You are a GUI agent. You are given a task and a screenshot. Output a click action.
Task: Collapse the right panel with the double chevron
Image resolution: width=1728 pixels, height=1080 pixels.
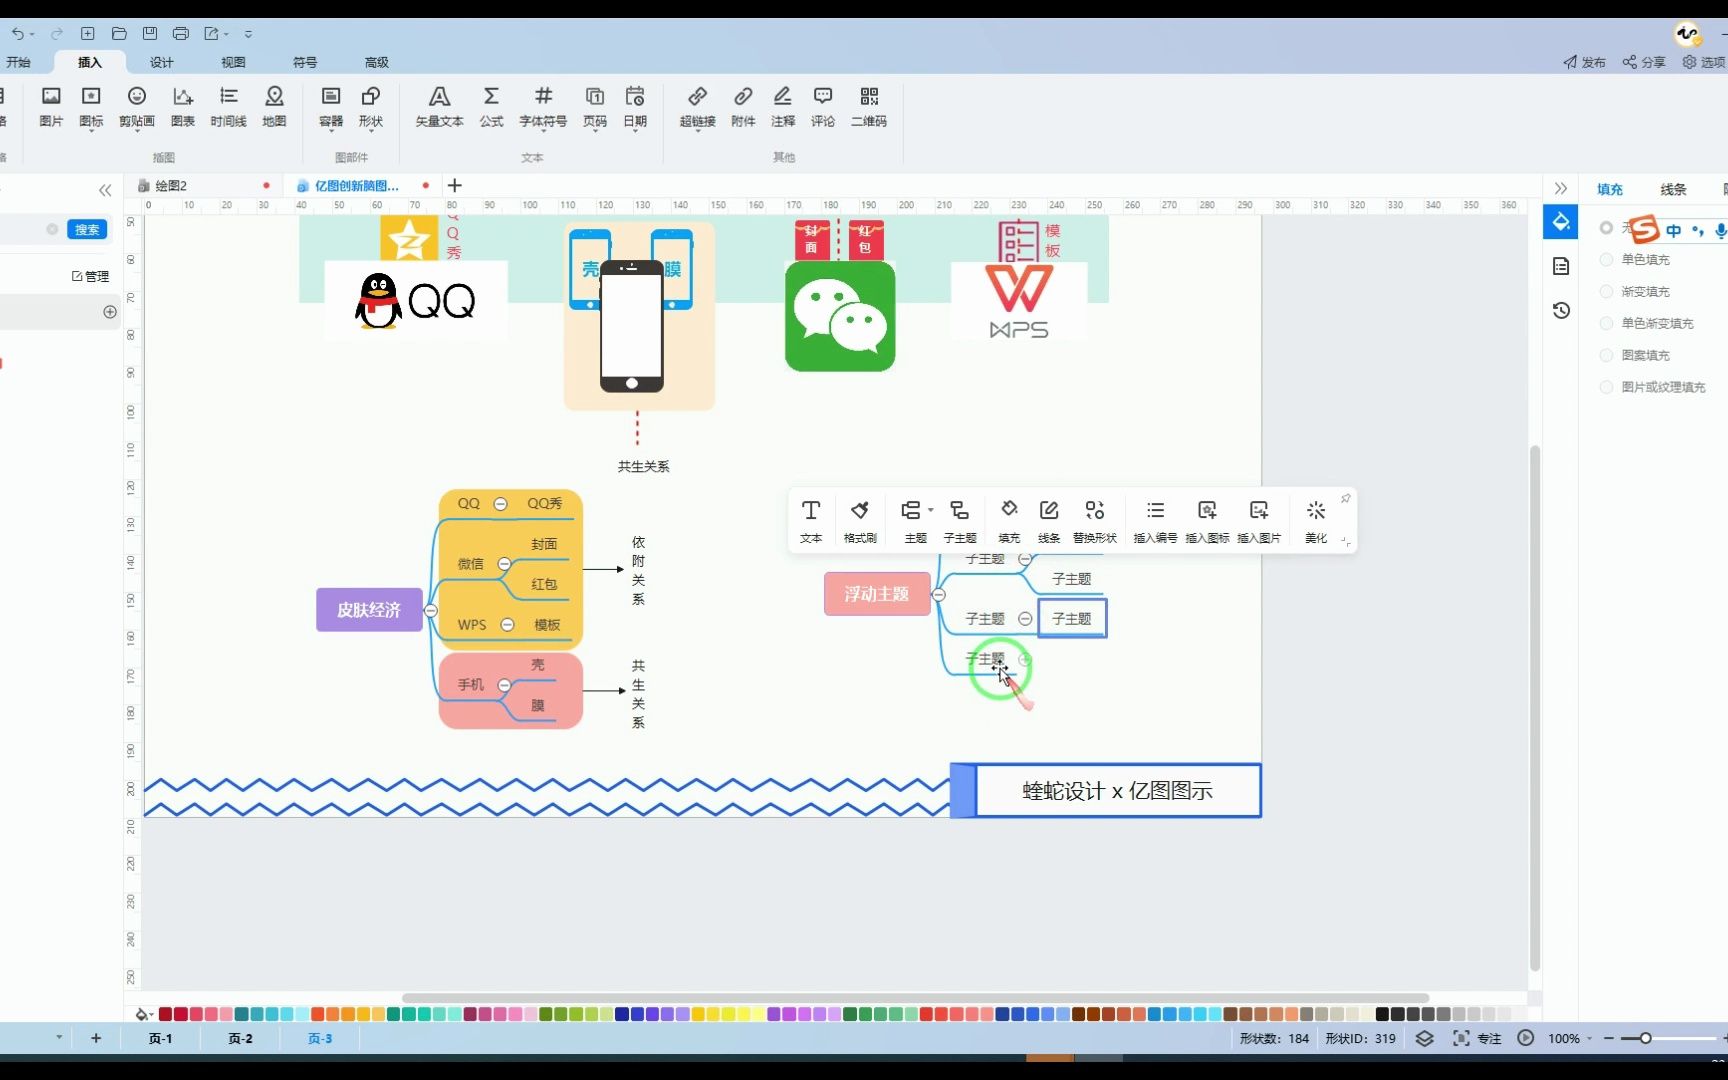1561,188
